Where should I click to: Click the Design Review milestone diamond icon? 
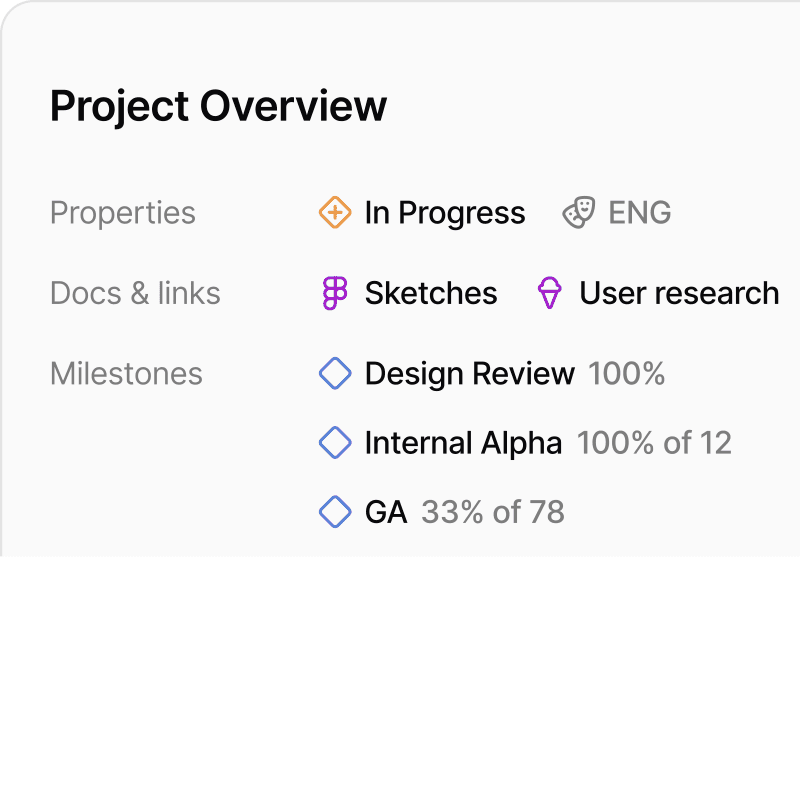point(335,374)
